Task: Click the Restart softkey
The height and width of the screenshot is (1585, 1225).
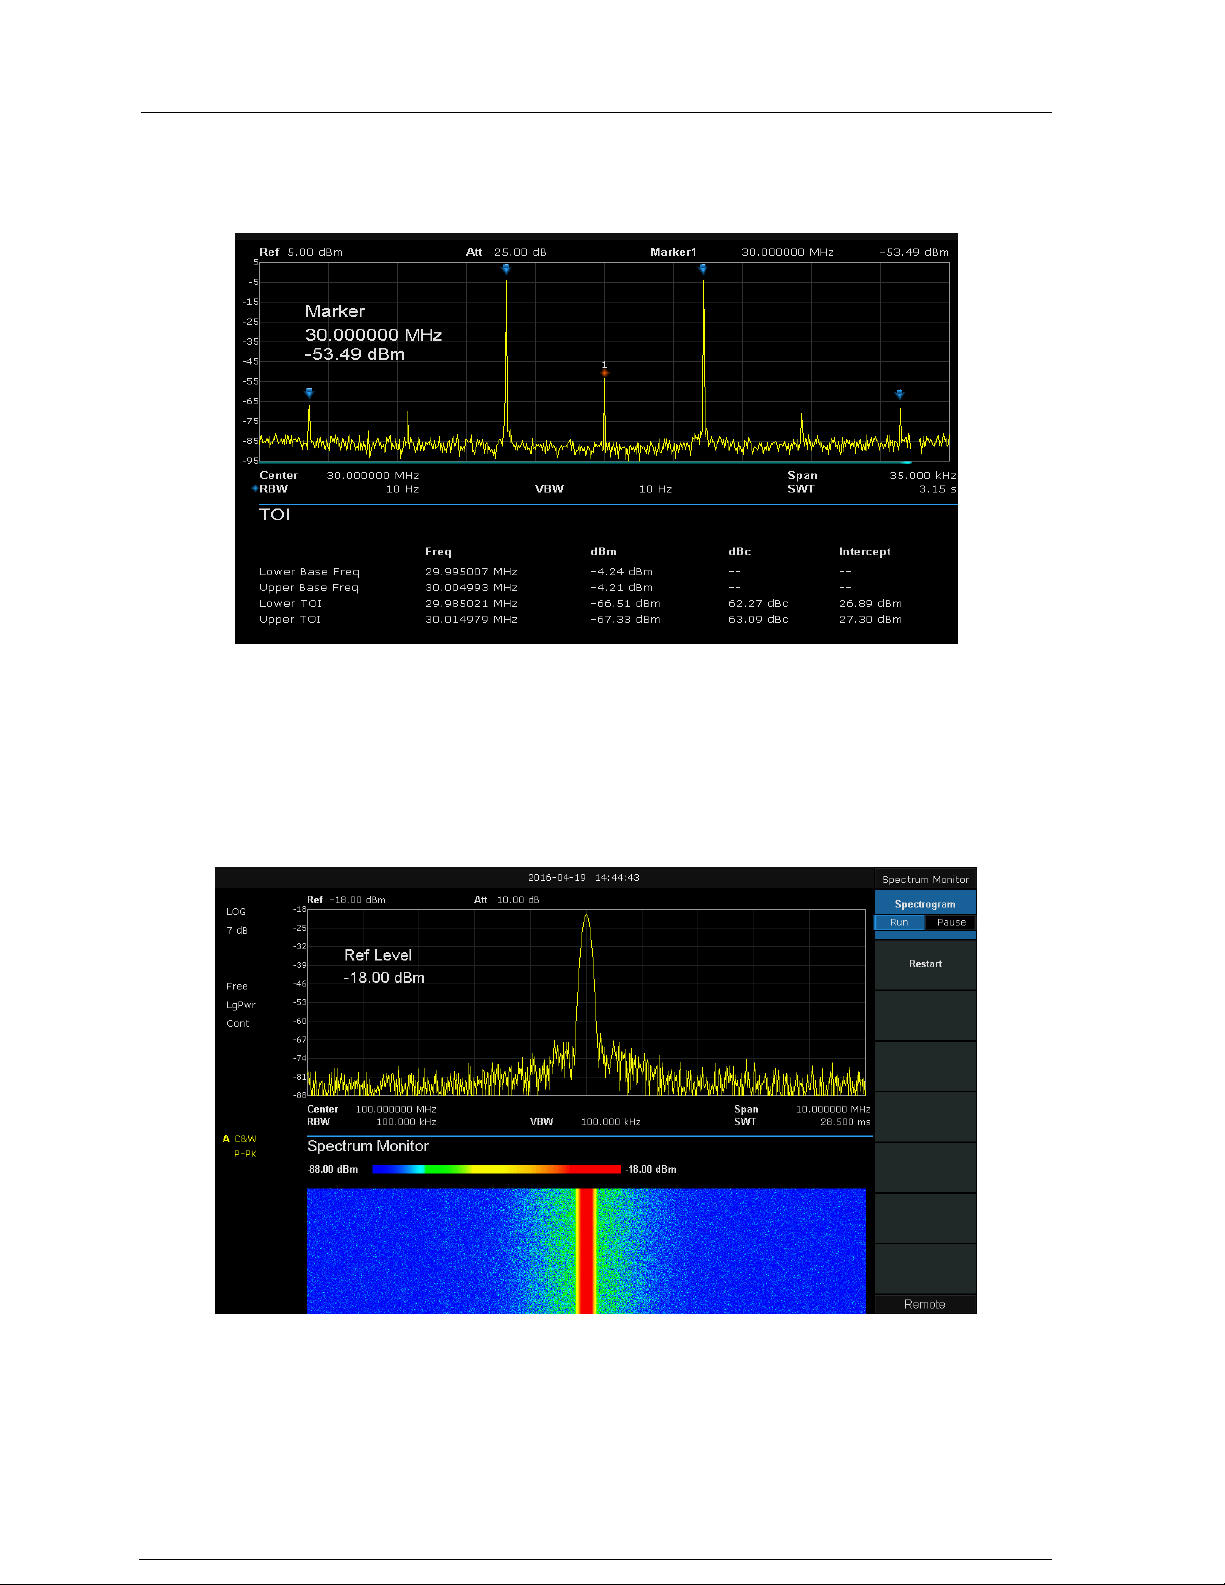Action: [x=925, y=964]
